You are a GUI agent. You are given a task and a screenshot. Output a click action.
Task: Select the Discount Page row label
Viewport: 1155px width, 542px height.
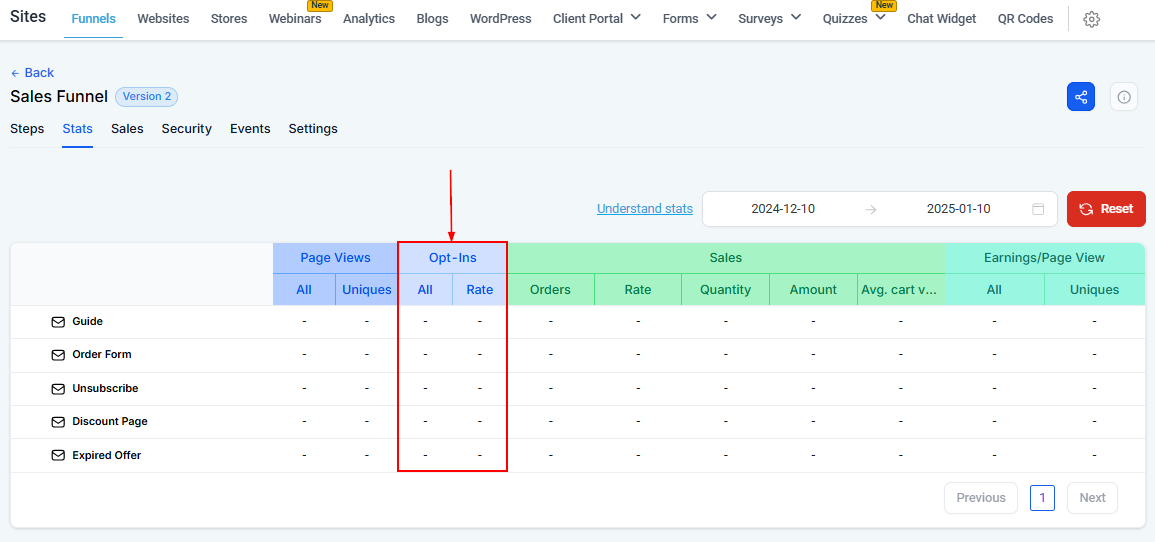coord(110,422)
